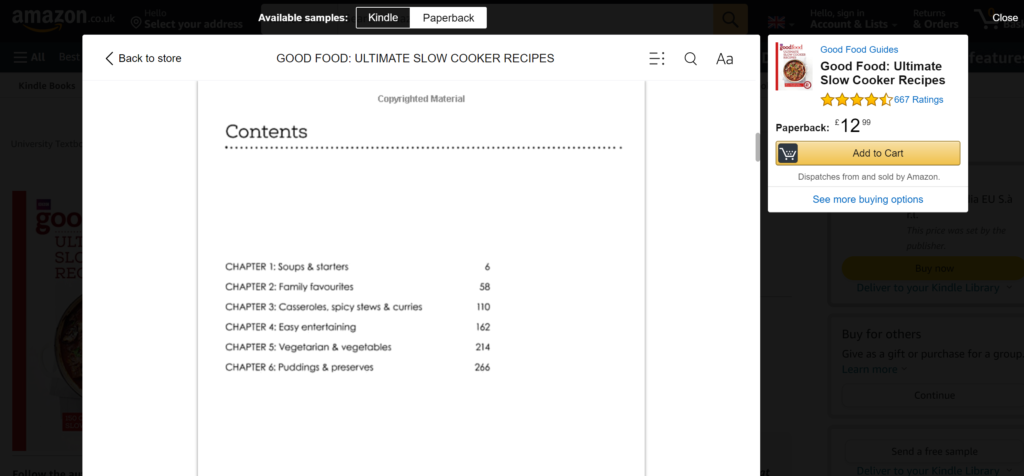Click Chapter 5: Vegetarian & vegetables
The width and height of the screenshot is (1024, 476).
(x=308, y=347)
